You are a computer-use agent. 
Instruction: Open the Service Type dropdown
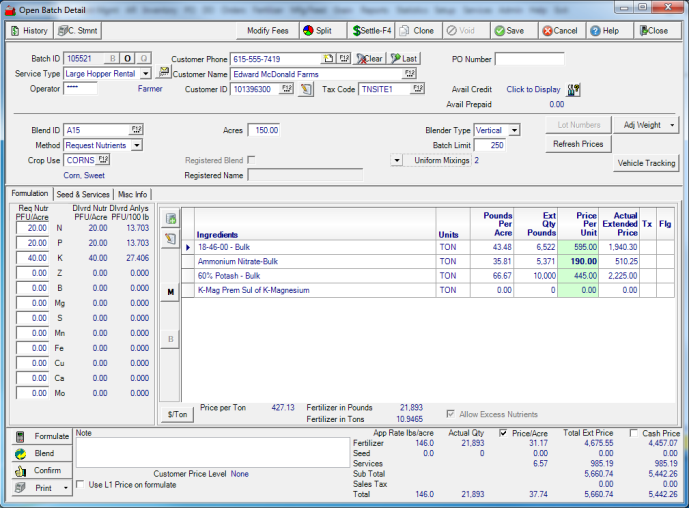click(145, 74)
